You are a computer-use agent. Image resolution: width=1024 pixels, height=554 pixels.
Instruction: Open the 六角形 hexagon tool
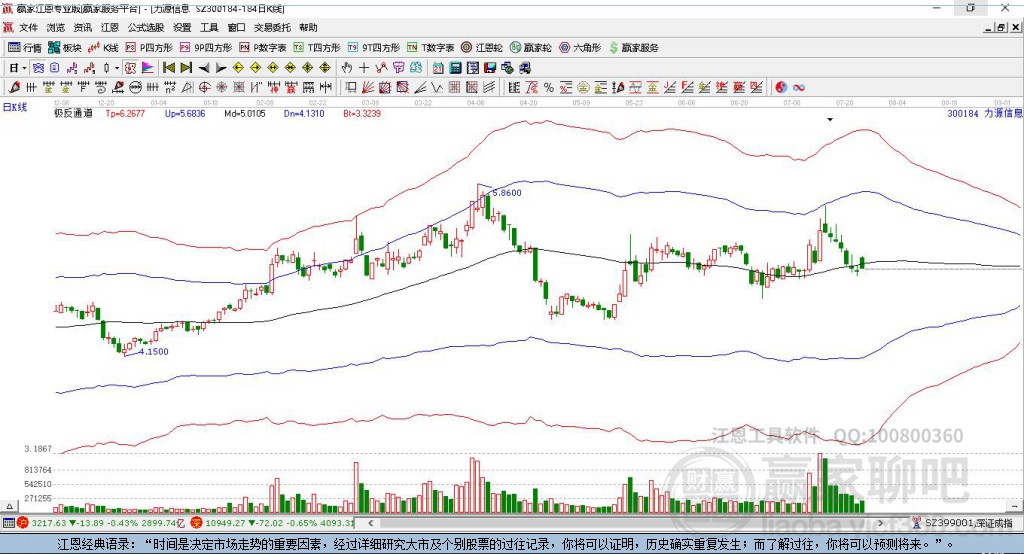(x=580, y=48)
